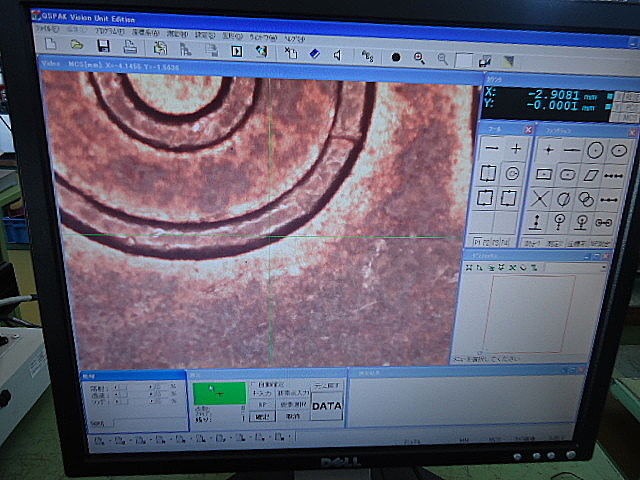Click the Print toolbar icon
The height and width of the screenshot is (480, 640).
point(130,47)
